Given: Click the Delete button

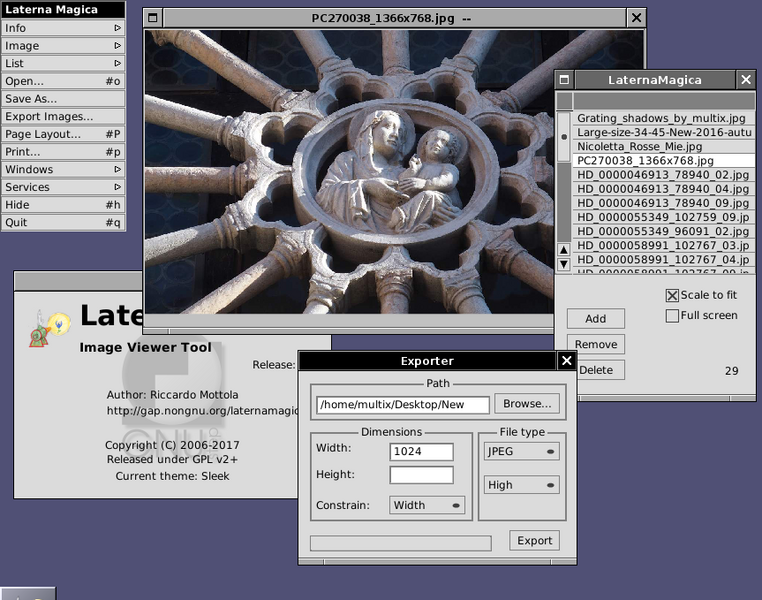Looking at the screenshot, I should [601, 370].
